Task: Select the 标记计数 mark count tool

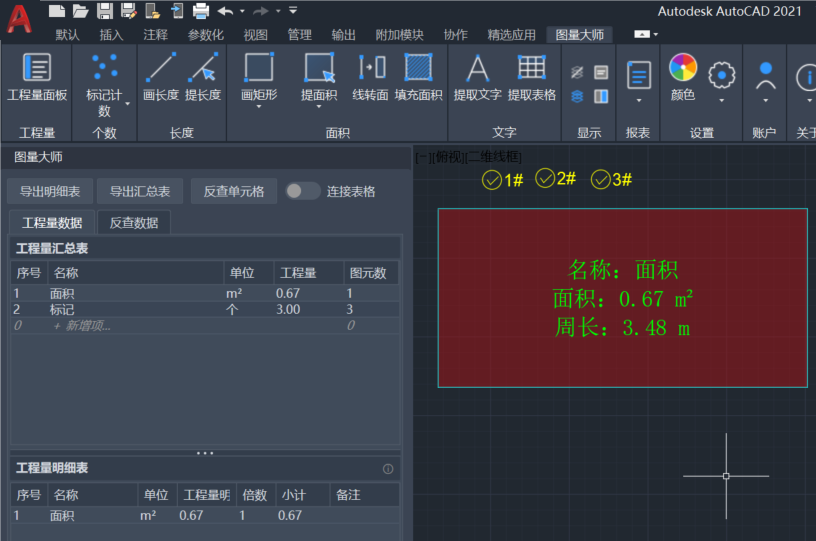Action: click(105, 85)
